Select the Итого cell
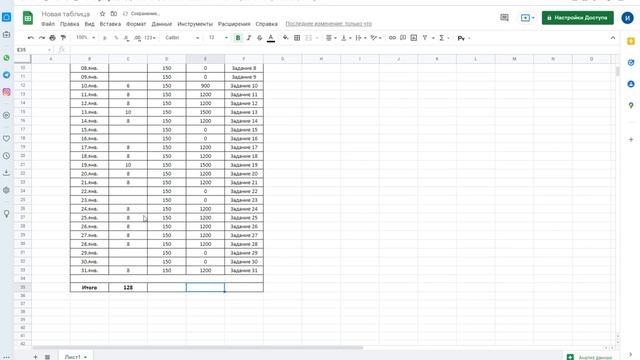The width and height of the screenshot is (640, 360). click(89, 288)
